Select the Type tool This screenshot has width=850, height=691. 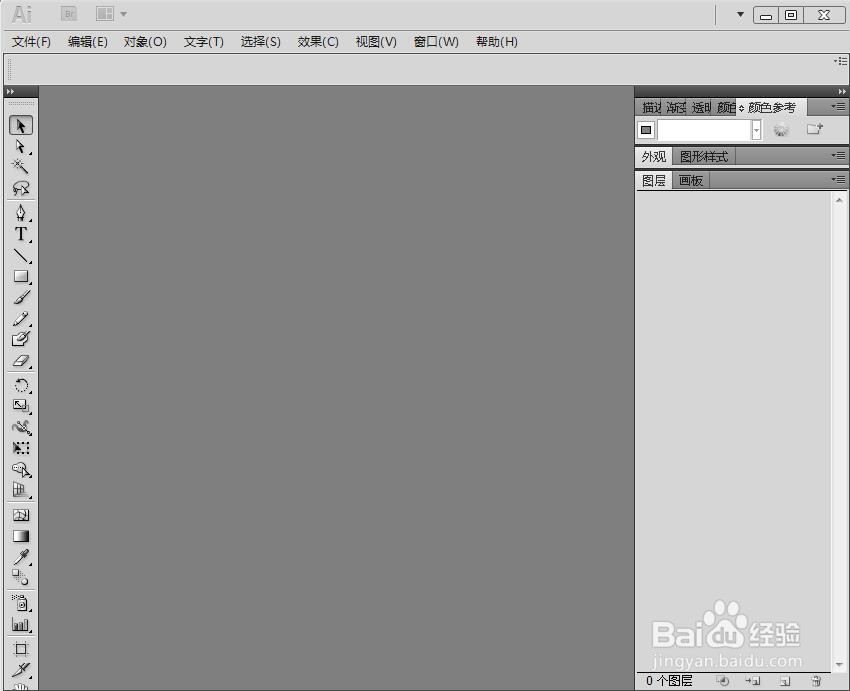tap(21, 234)
